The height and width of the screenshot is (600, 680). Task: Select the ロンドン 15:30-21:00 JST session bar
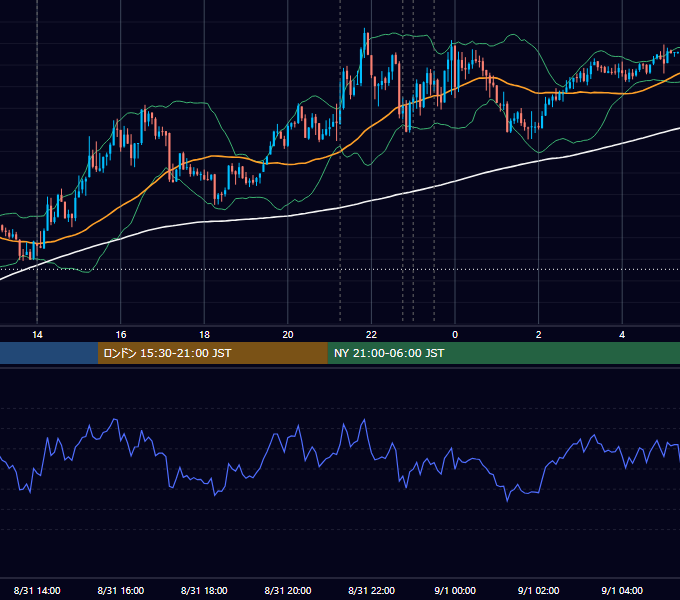(212, 353)
